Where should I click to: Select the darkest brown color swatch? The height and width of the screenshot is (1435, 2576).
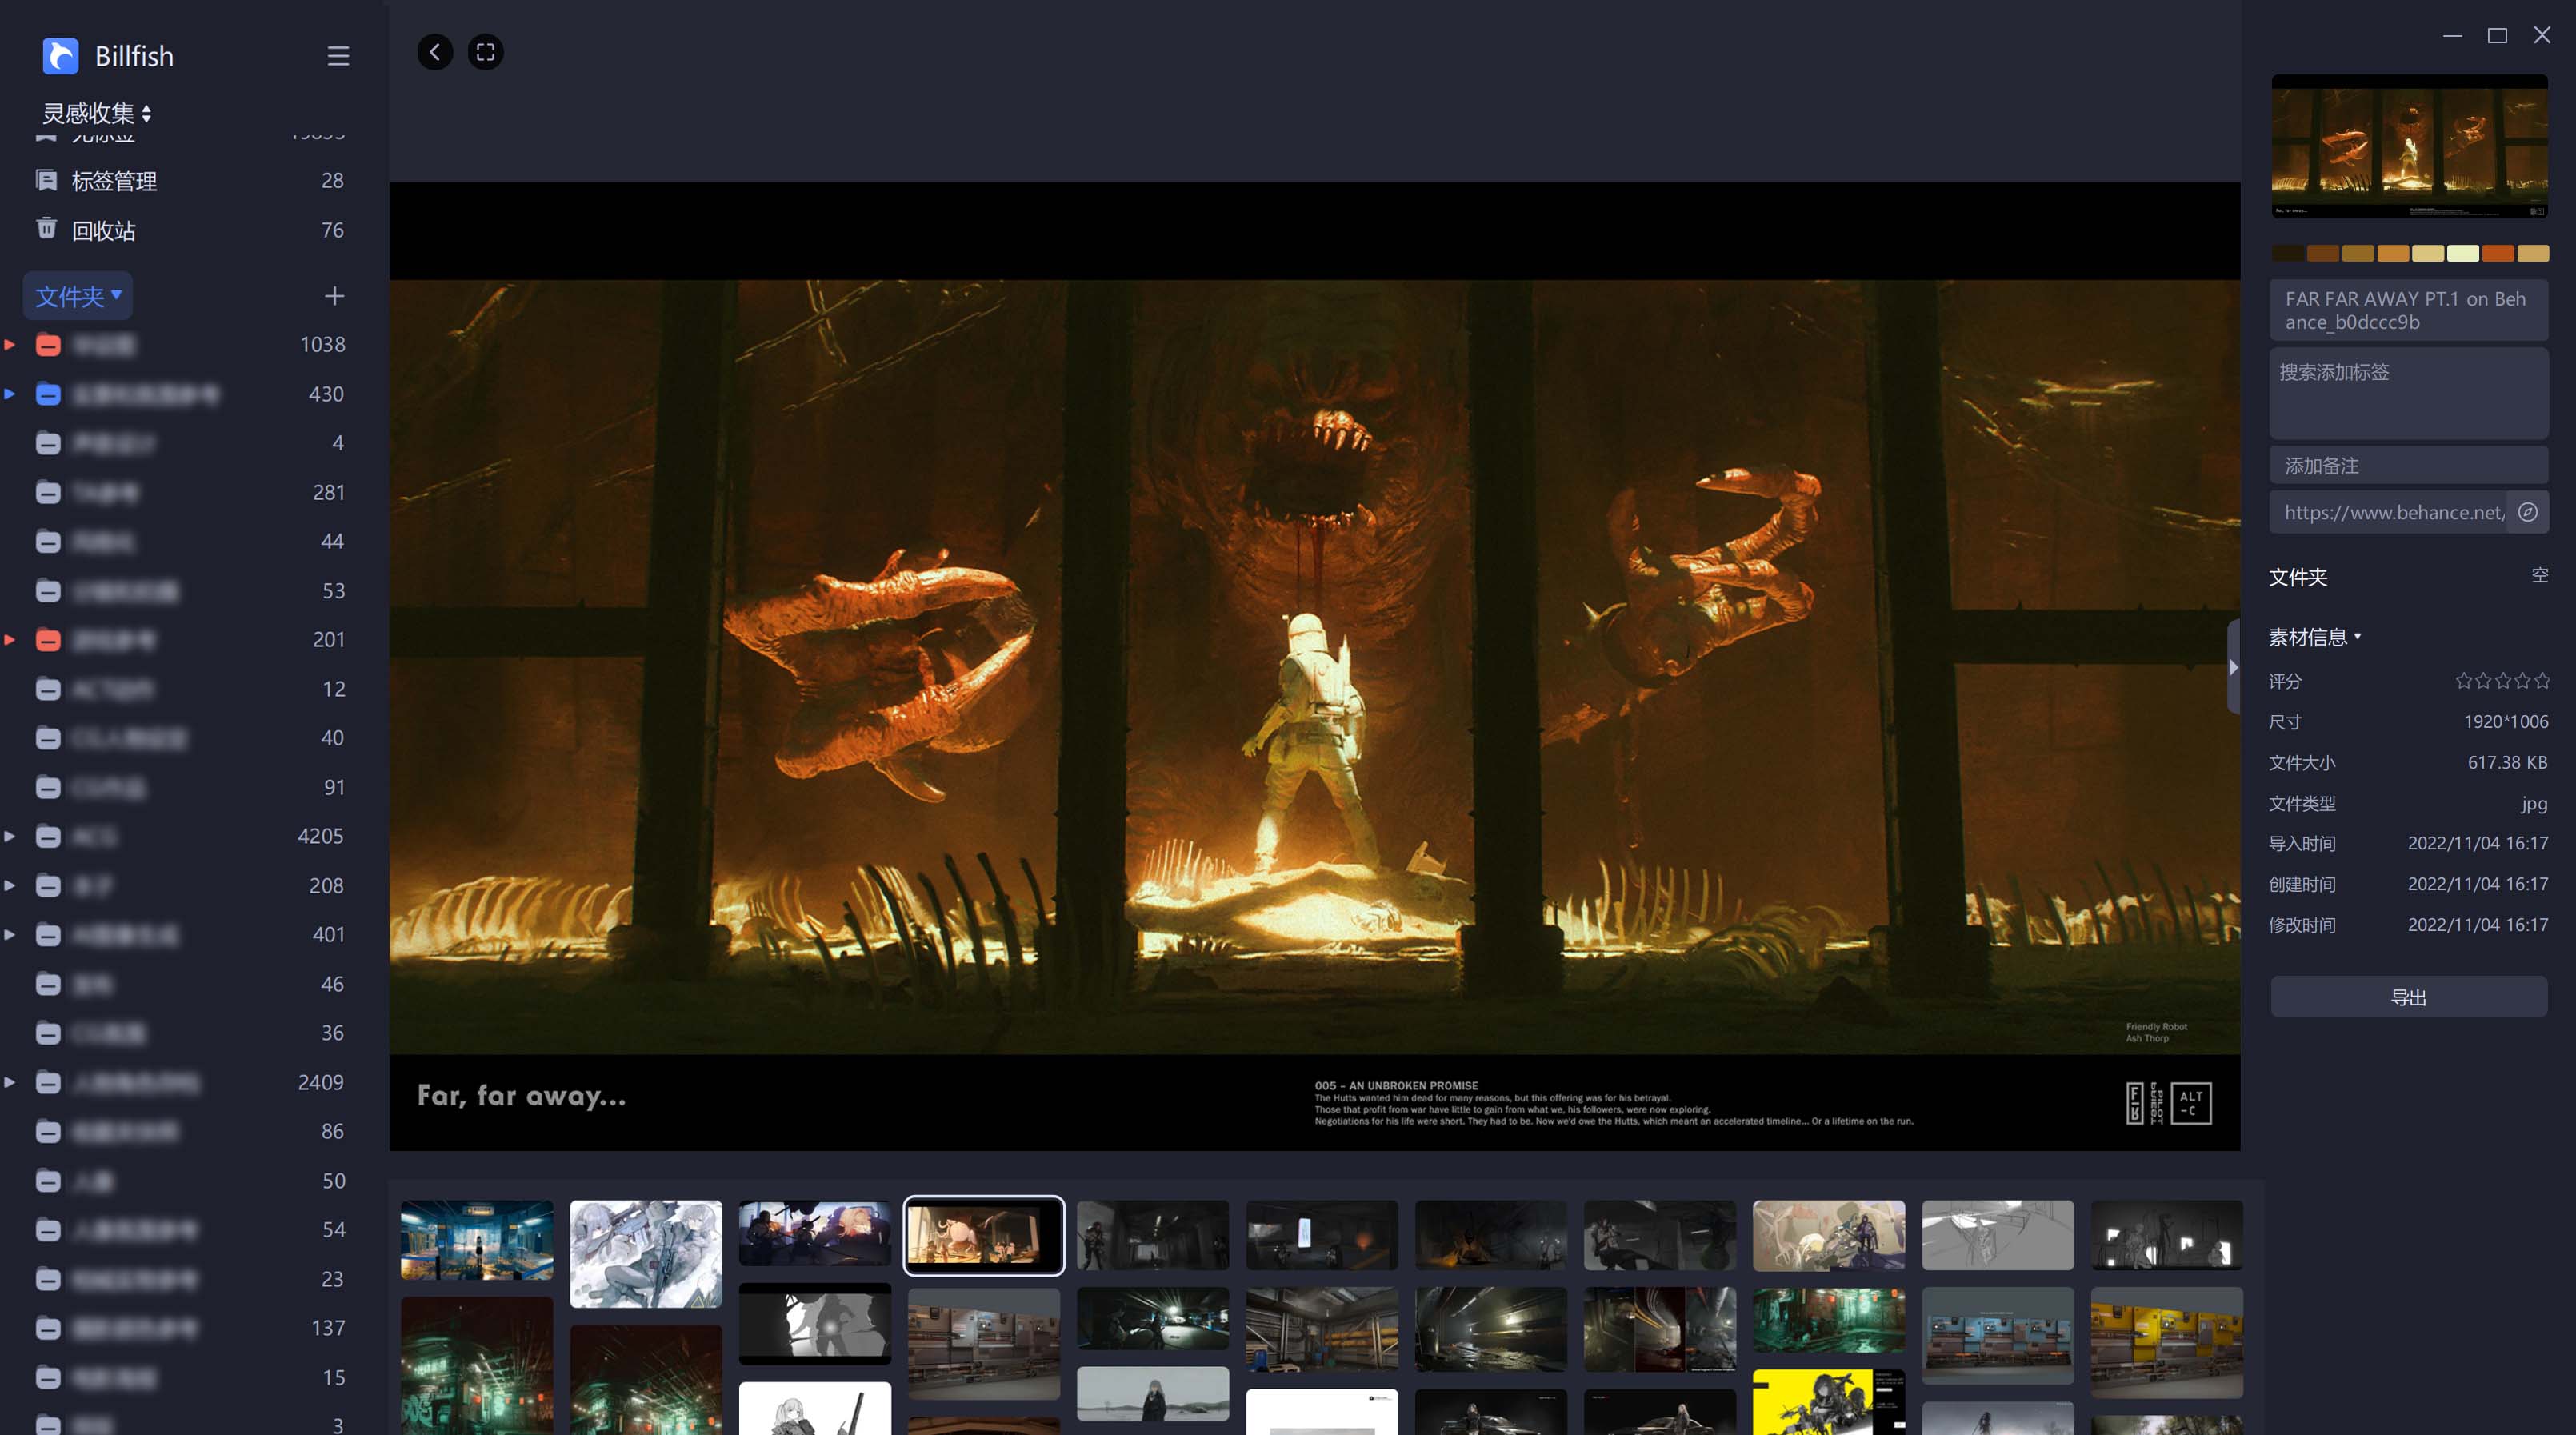(x=2287, y=253)
